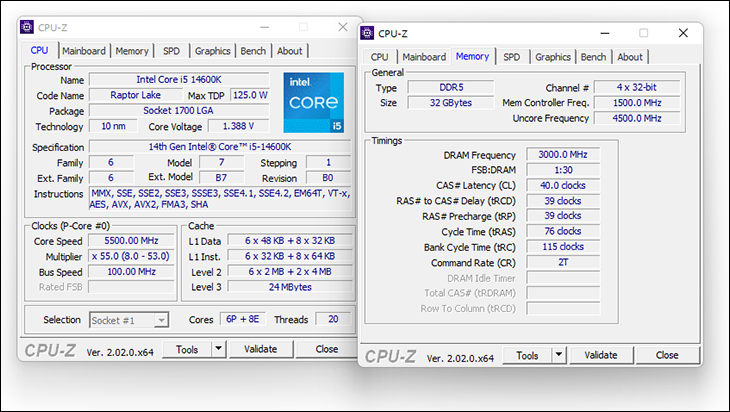Image resolution: width=730 pixels, height=412 pixels.
Task: Click Level 2 cache value 6 x 2 MB
Action: [x=290, y=271]
